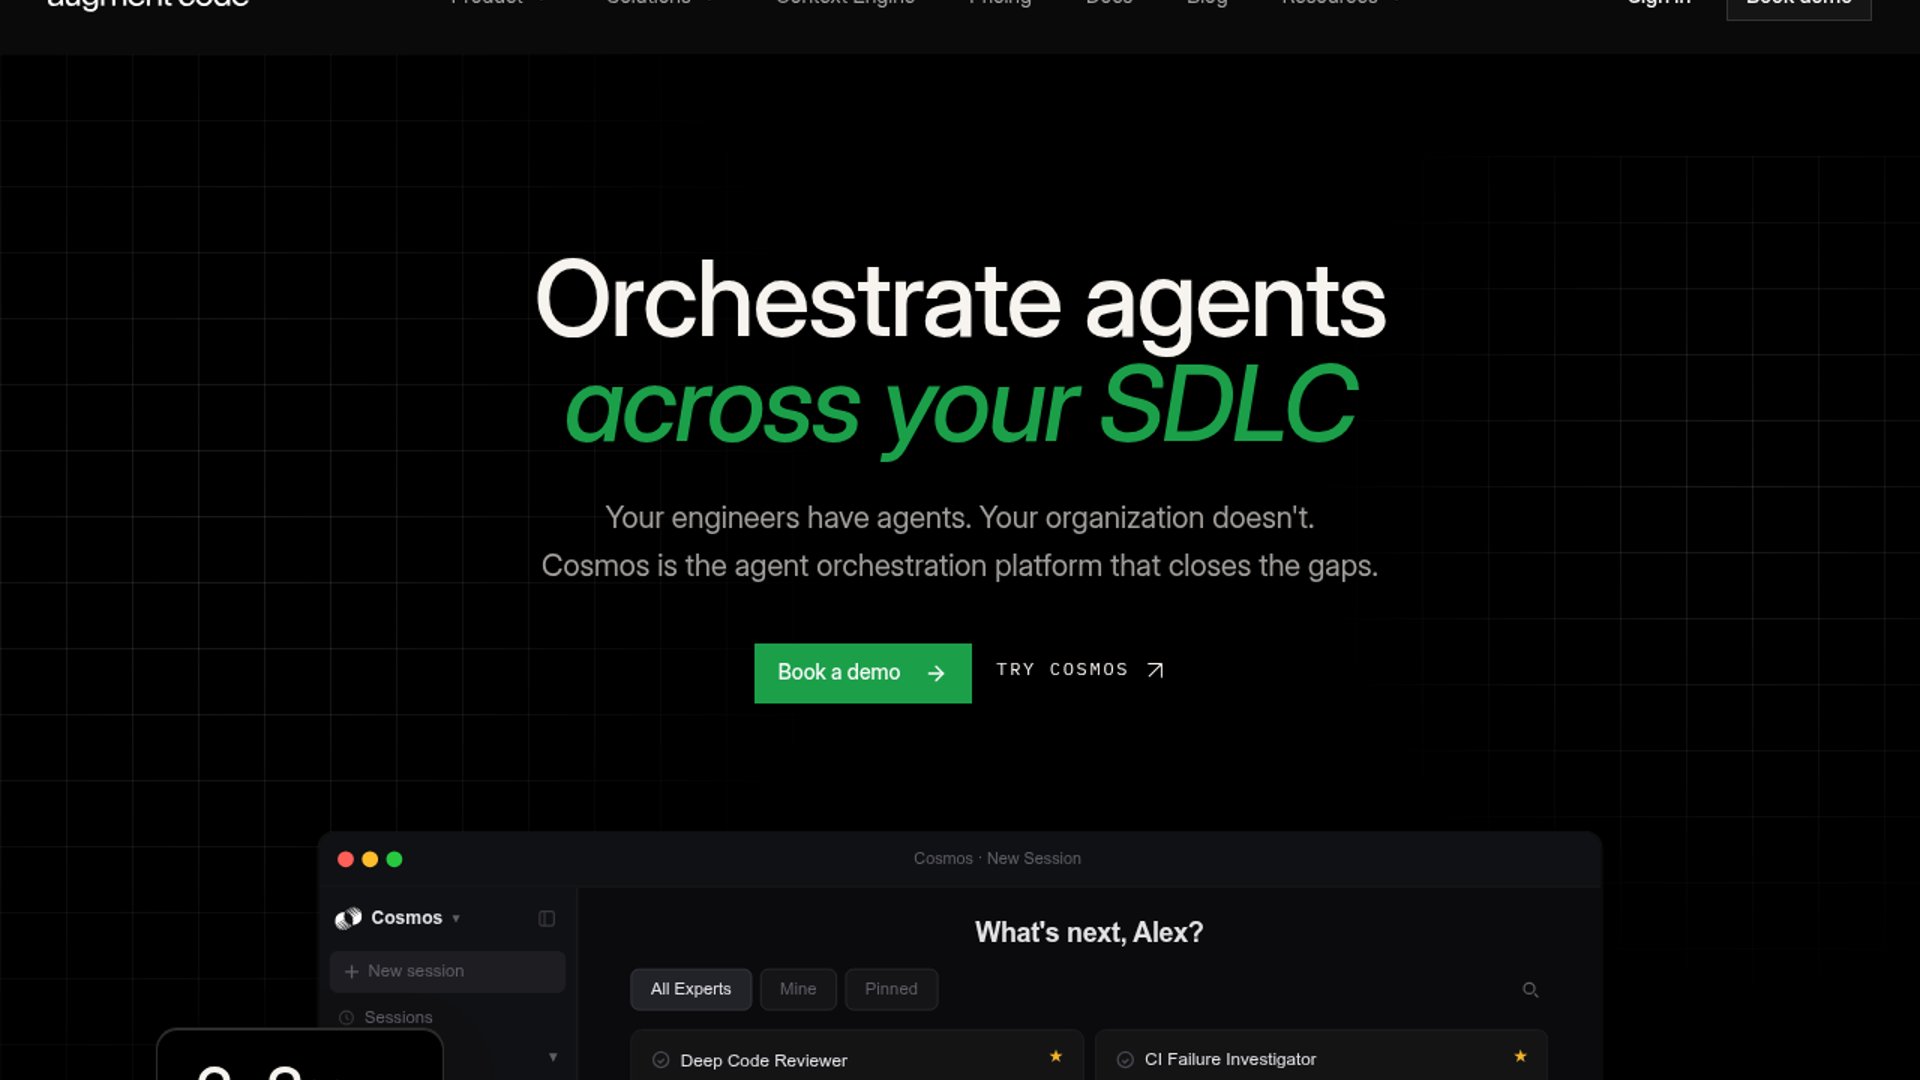
Task: Click "Your engineers have agents" subtitle line
Action: point(960,518)
